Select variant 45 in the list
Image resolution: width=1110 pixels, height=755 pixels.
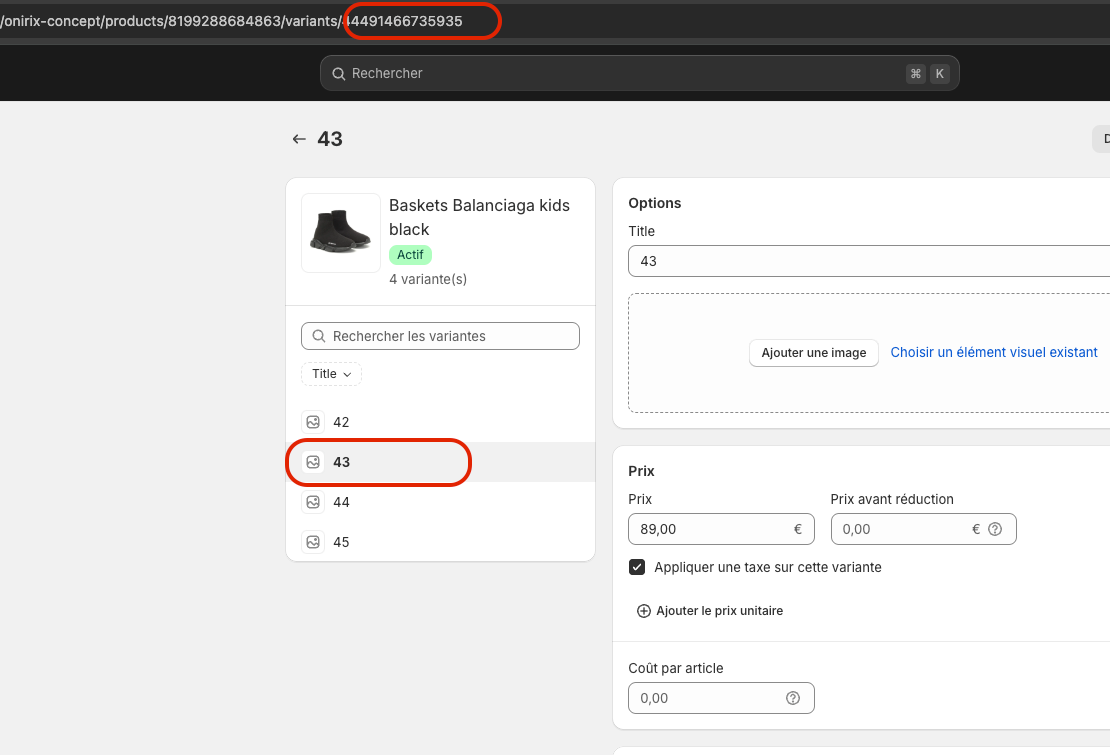(x=440, y=542)
